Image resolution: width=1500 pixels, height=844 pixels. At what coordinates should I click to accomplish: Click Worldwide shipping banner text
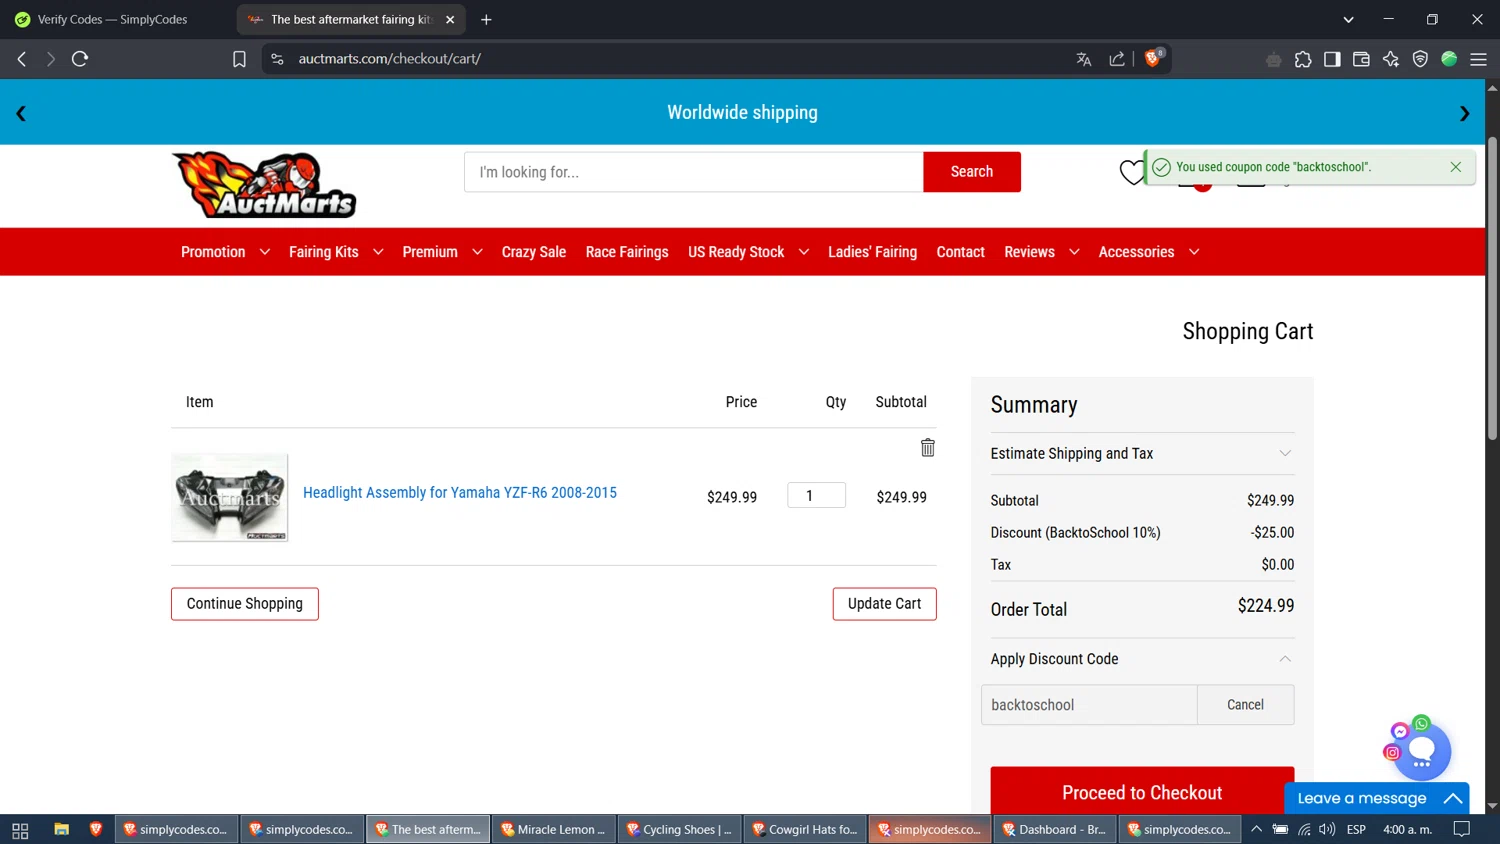coord(742,113)
